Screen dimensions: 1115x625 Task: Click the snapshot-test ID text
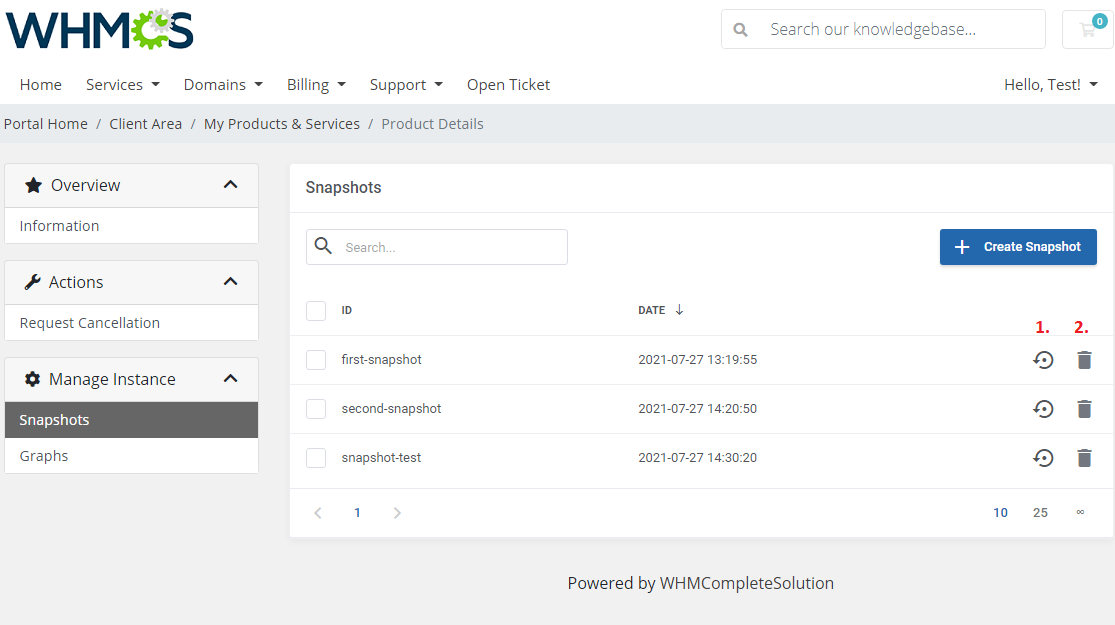click(381, 458)
